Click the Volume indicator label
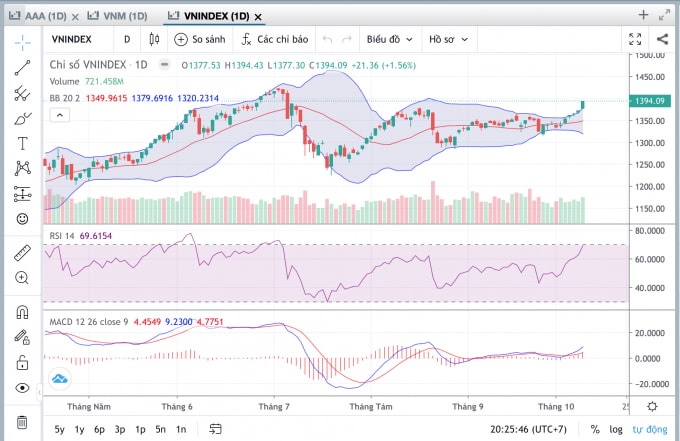Viewport: 680px width, 441px height. [x=64, y=82]
